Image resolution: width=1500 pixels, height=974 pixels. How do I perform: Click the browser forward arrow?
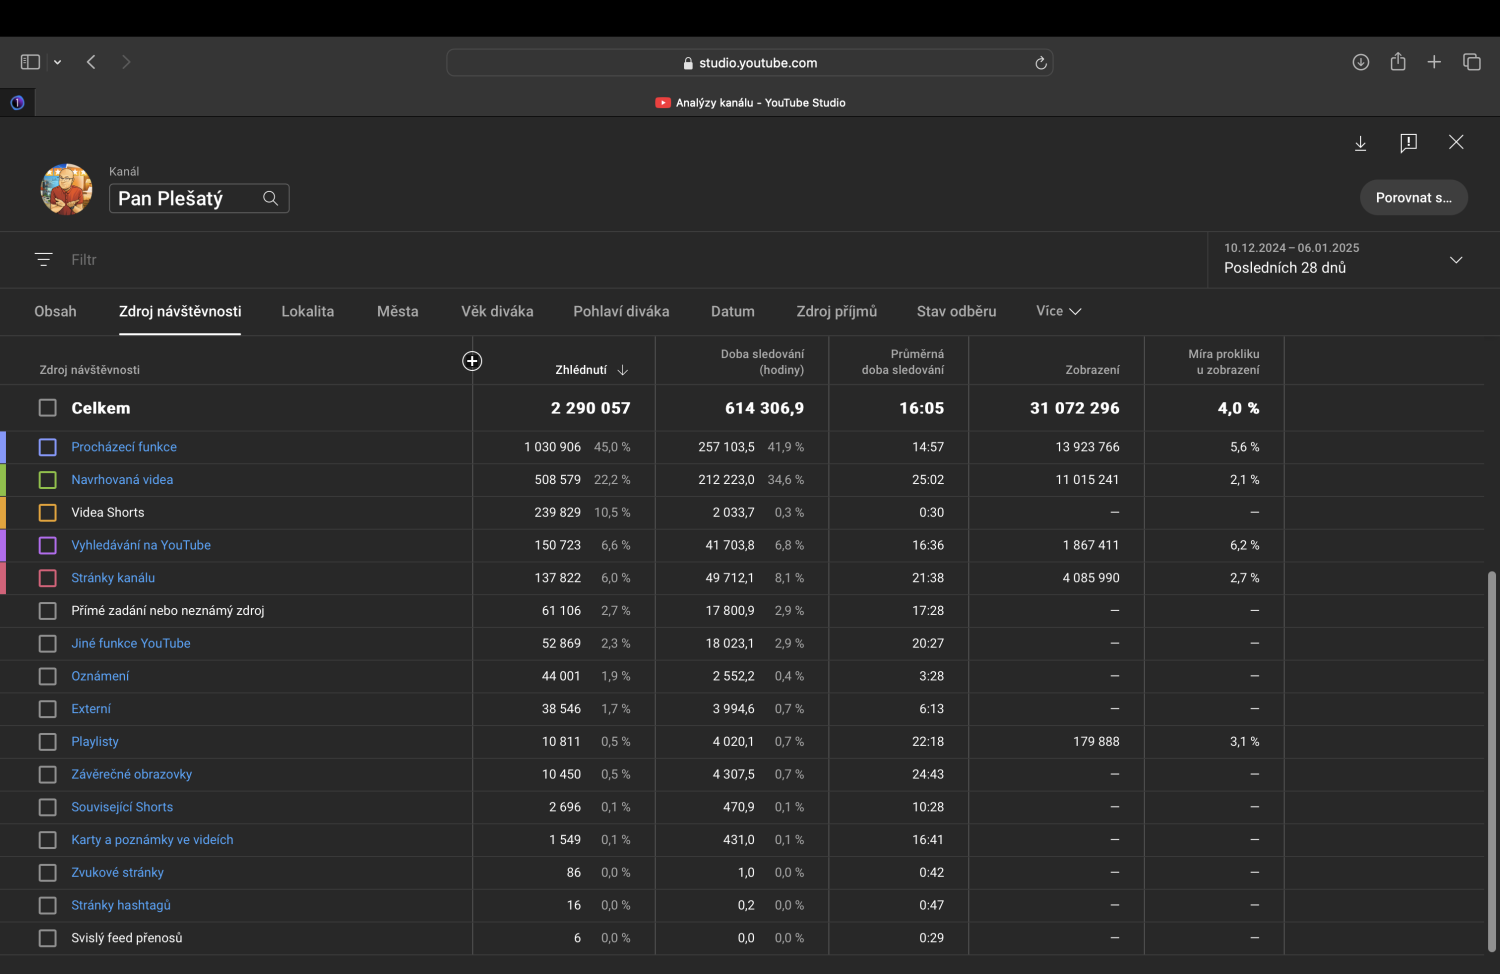[x=126, y=62]
